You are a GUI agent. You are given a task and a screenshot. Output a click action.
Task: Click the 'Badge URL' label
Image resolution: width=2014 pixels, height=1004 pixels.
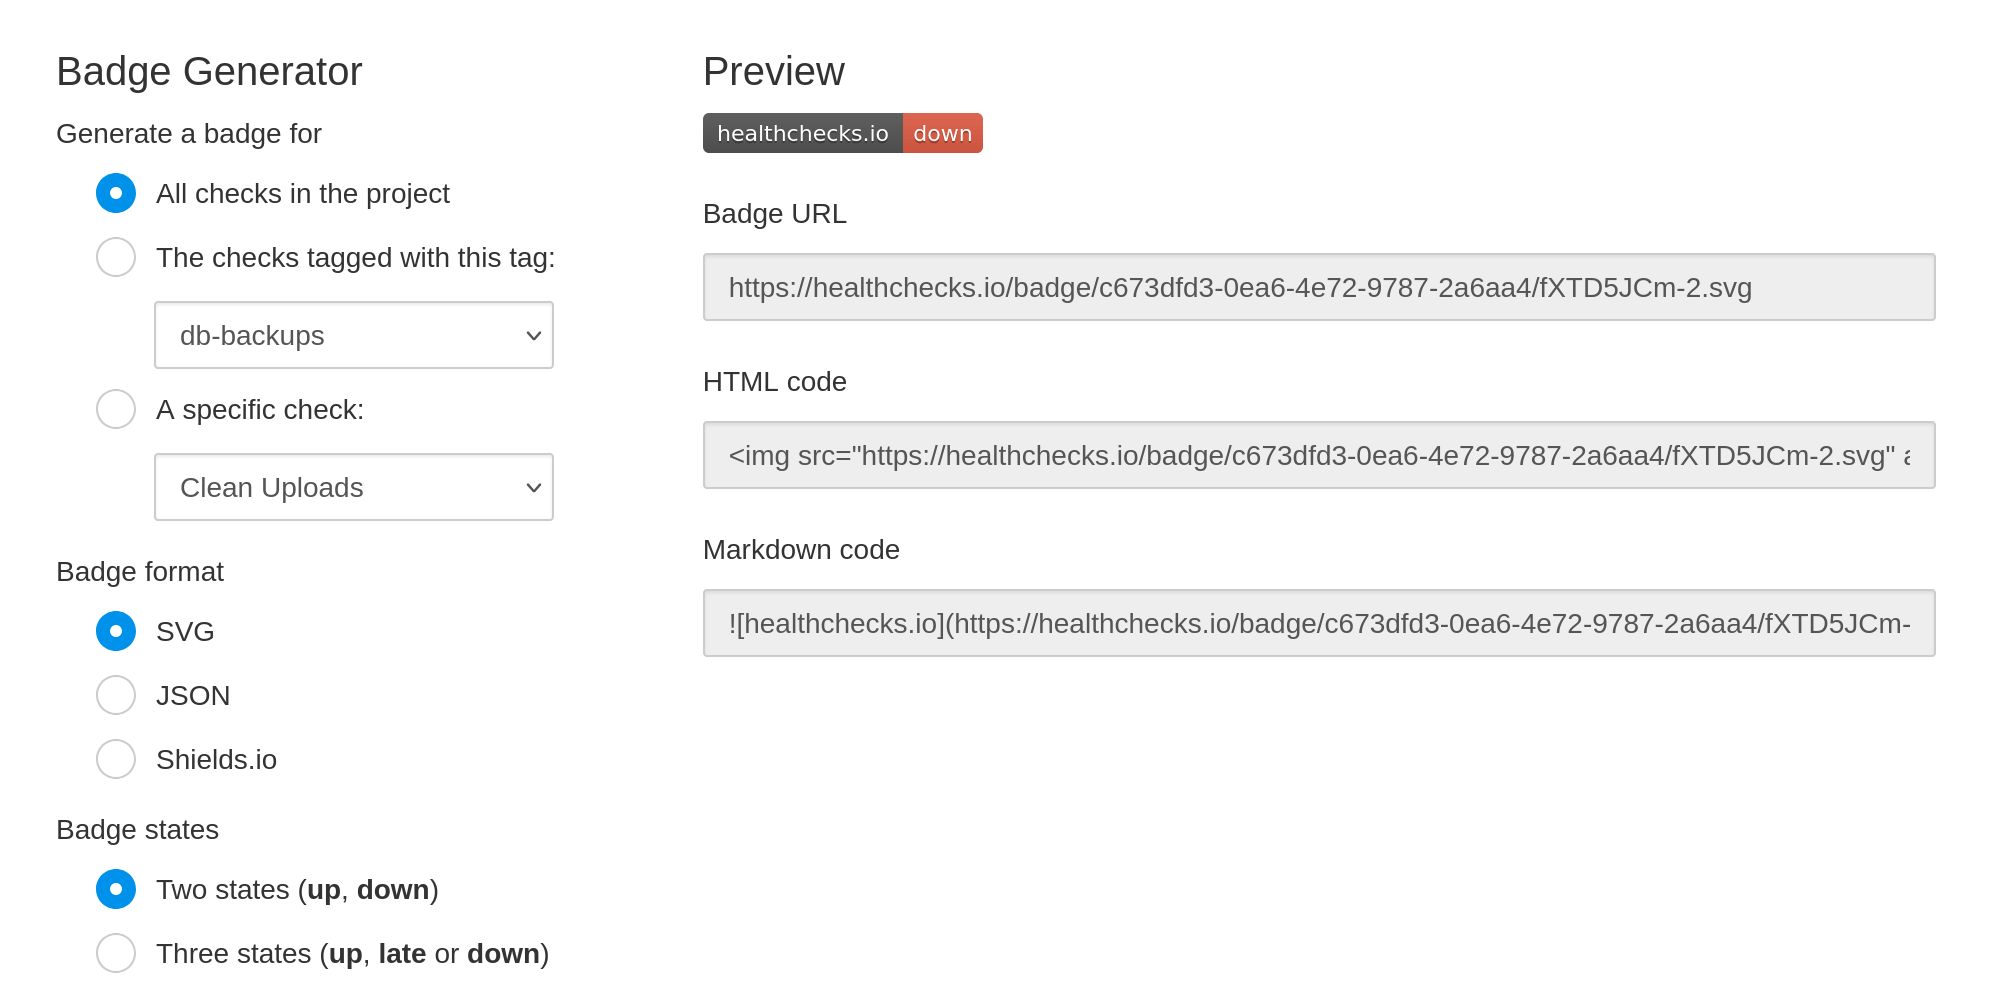774,213
